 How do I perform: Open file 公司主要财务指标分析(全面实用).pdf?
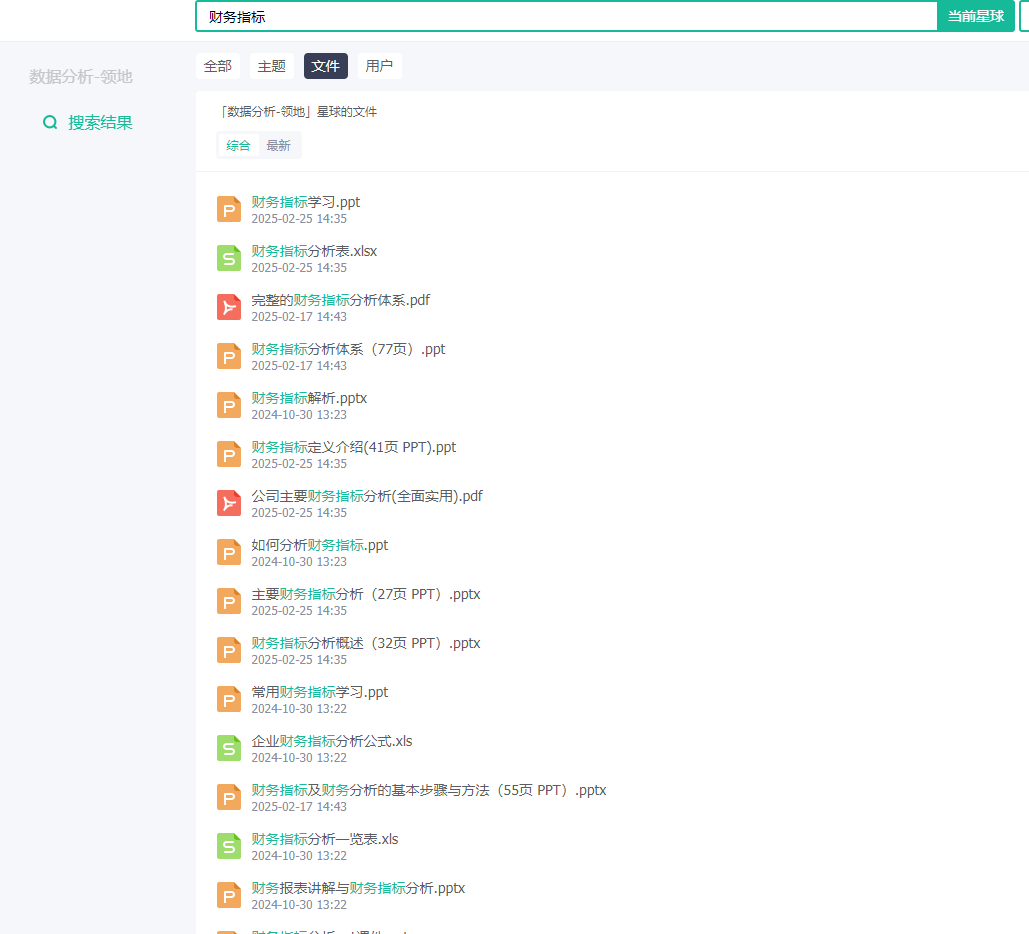click(x=367, y=496)
